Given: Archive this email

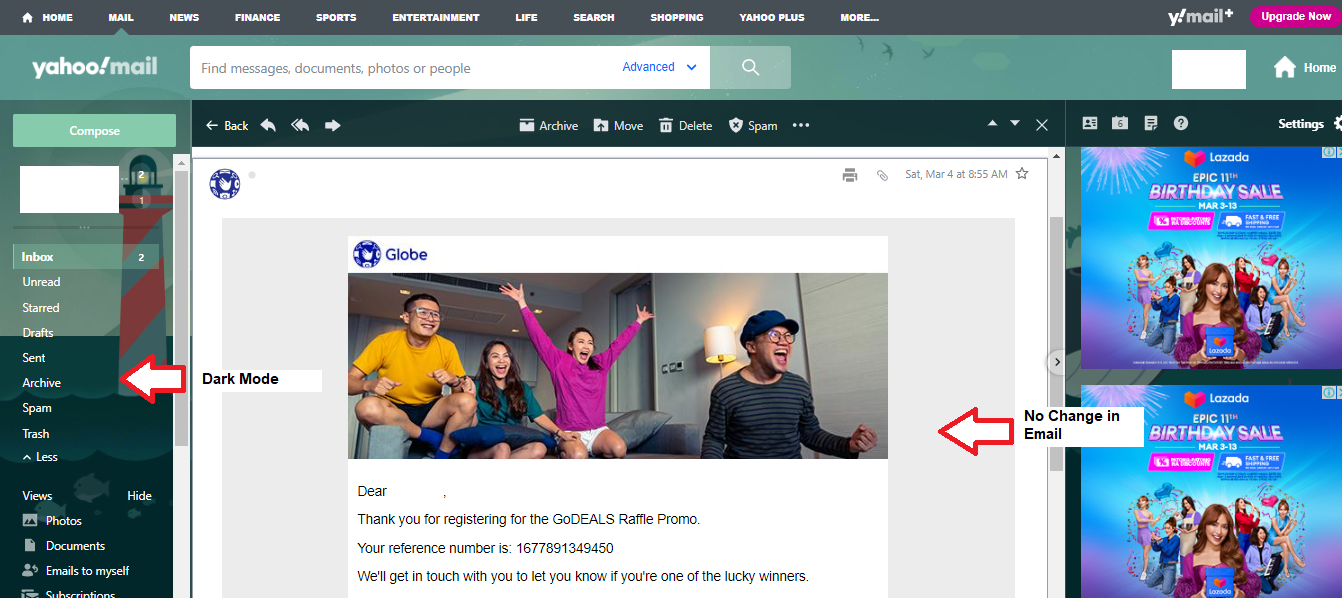Looking at the screenshot, I should click(x=548, y=125).
